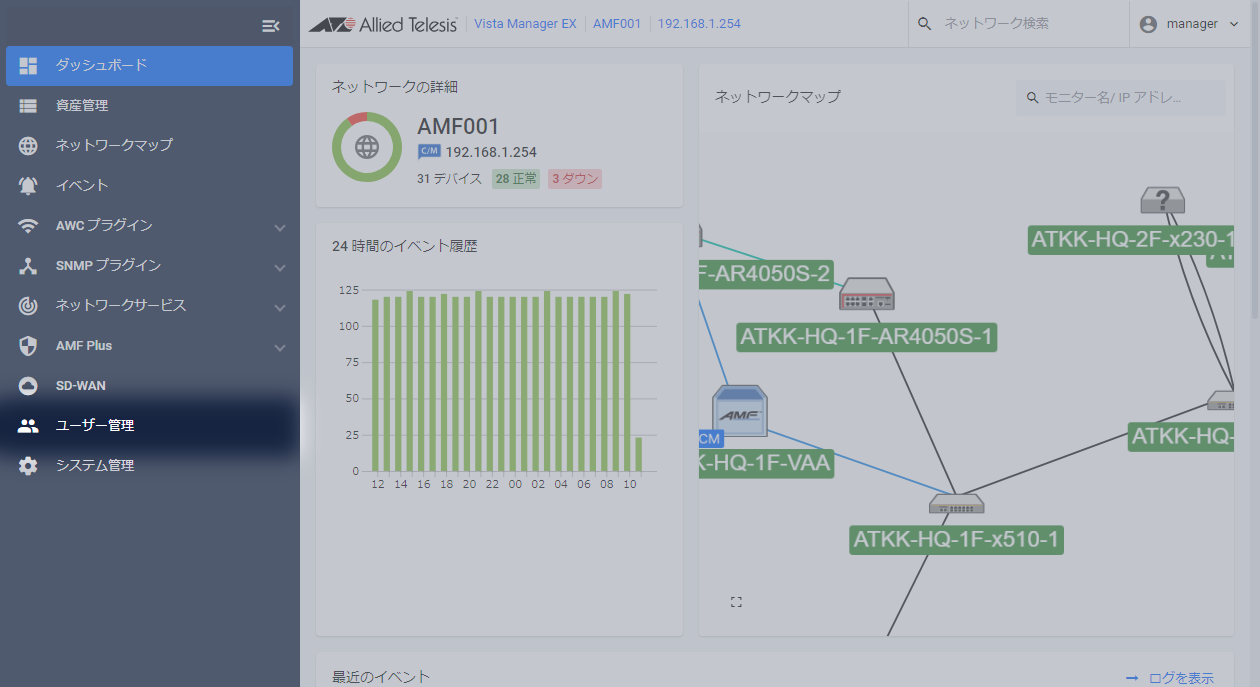Click the 28 正常 status badge
The height and width of the screenshot is (687, 1260).
pyautogui.click(x=516, y=179)
